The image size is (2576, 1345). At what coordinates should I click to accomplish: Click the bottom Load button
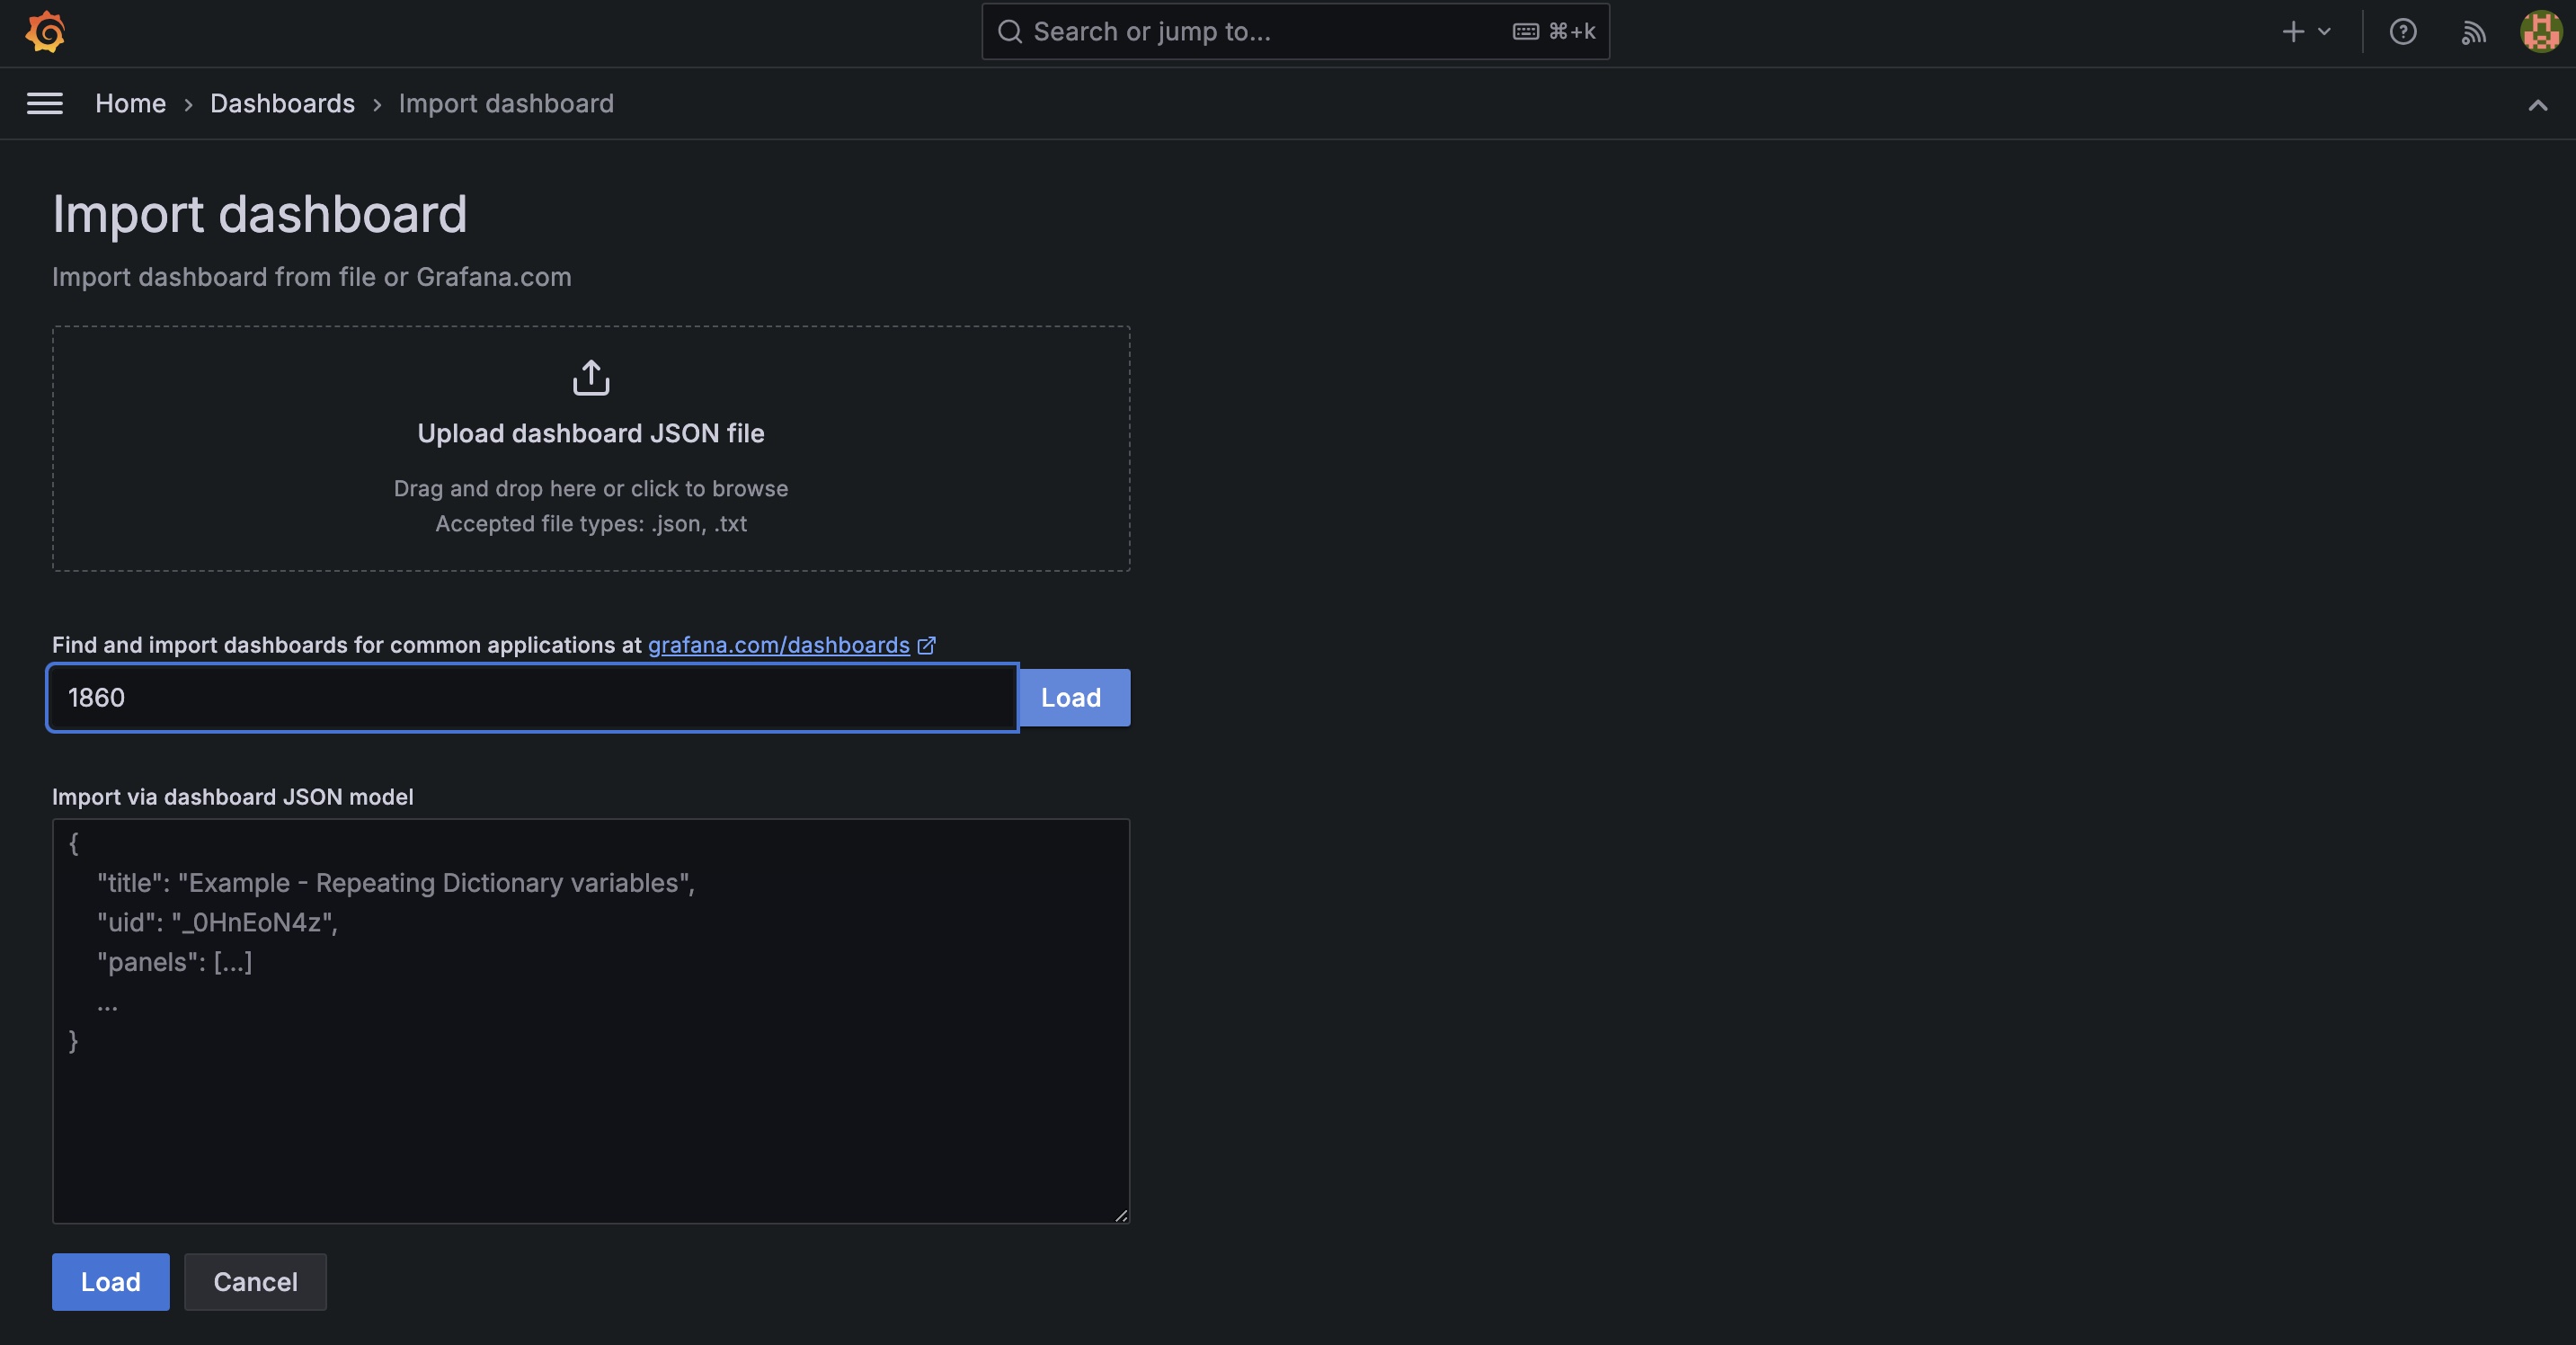[110, 1281]
